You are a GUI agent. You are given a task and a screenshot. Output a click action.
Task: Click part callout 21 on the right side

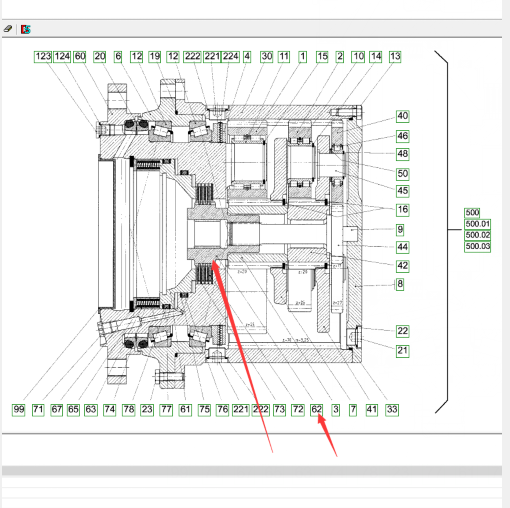click(403, 351)
